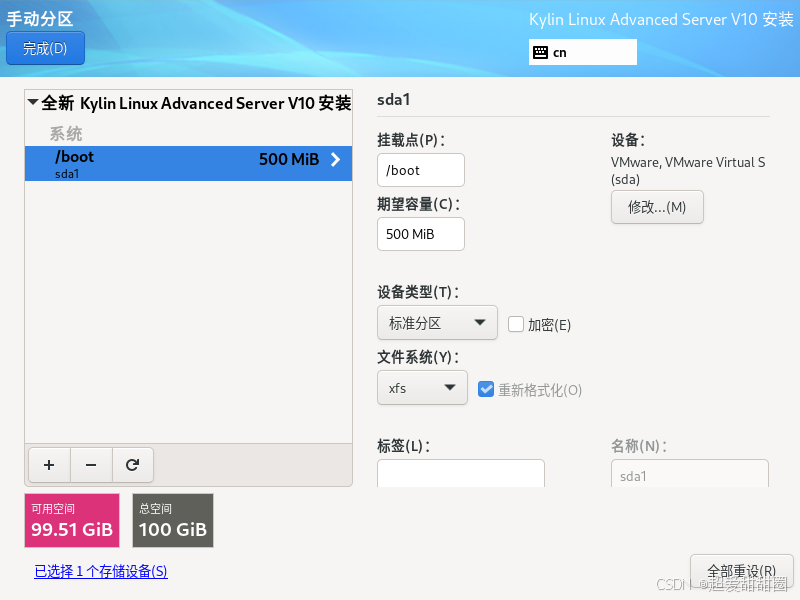Screen dimensions: 800x600
Task: Click the sda1 heading text
Action: coord(393,99)
